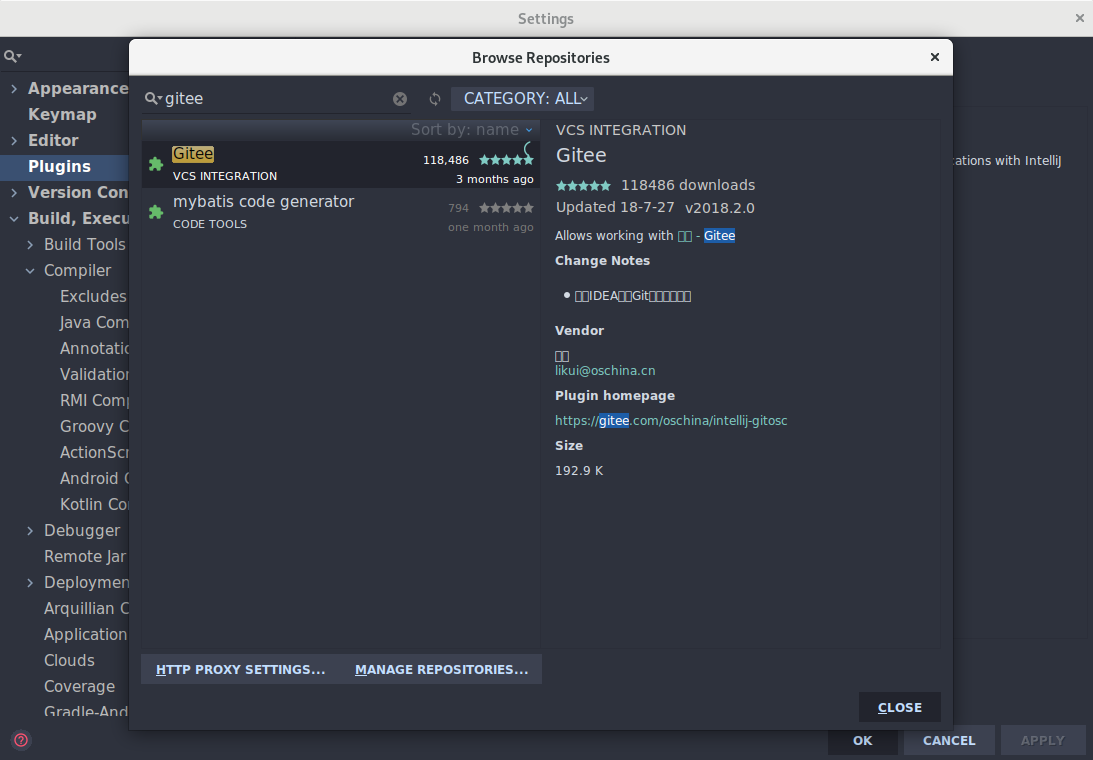Focus the plugin search field containing gitee
This screenshot has width=1093, height=760.
pos(277,99)
